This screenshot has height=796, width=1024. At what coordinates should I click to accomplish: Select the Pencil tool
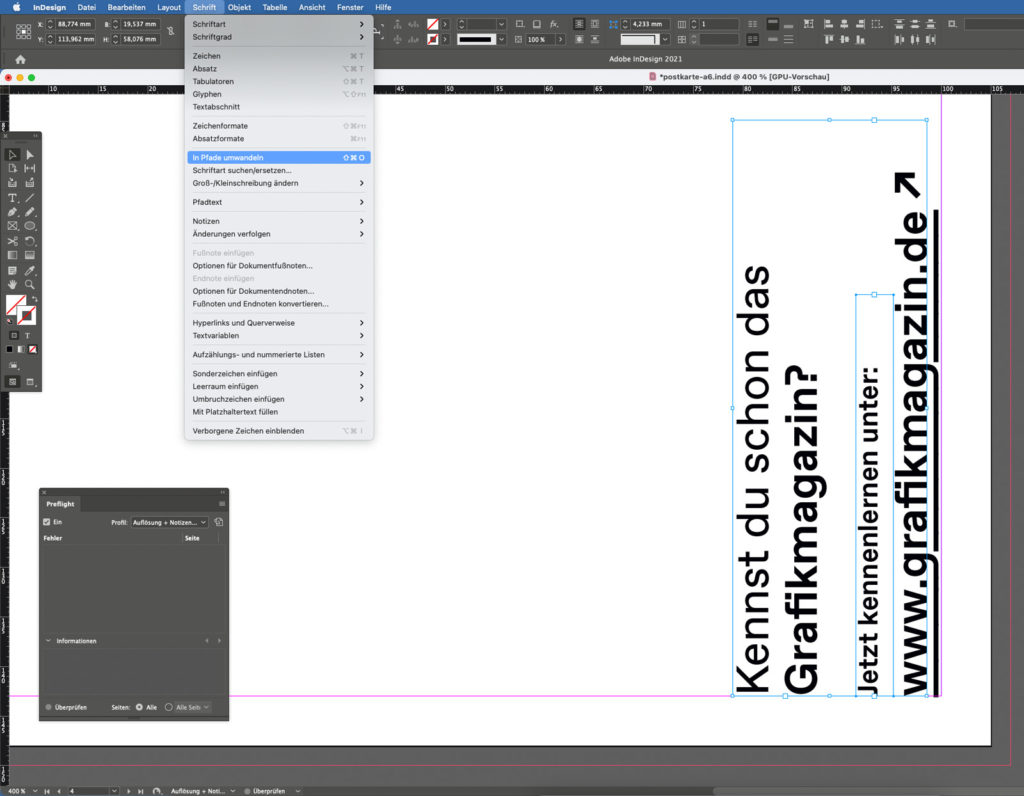[x=30, y=212]
